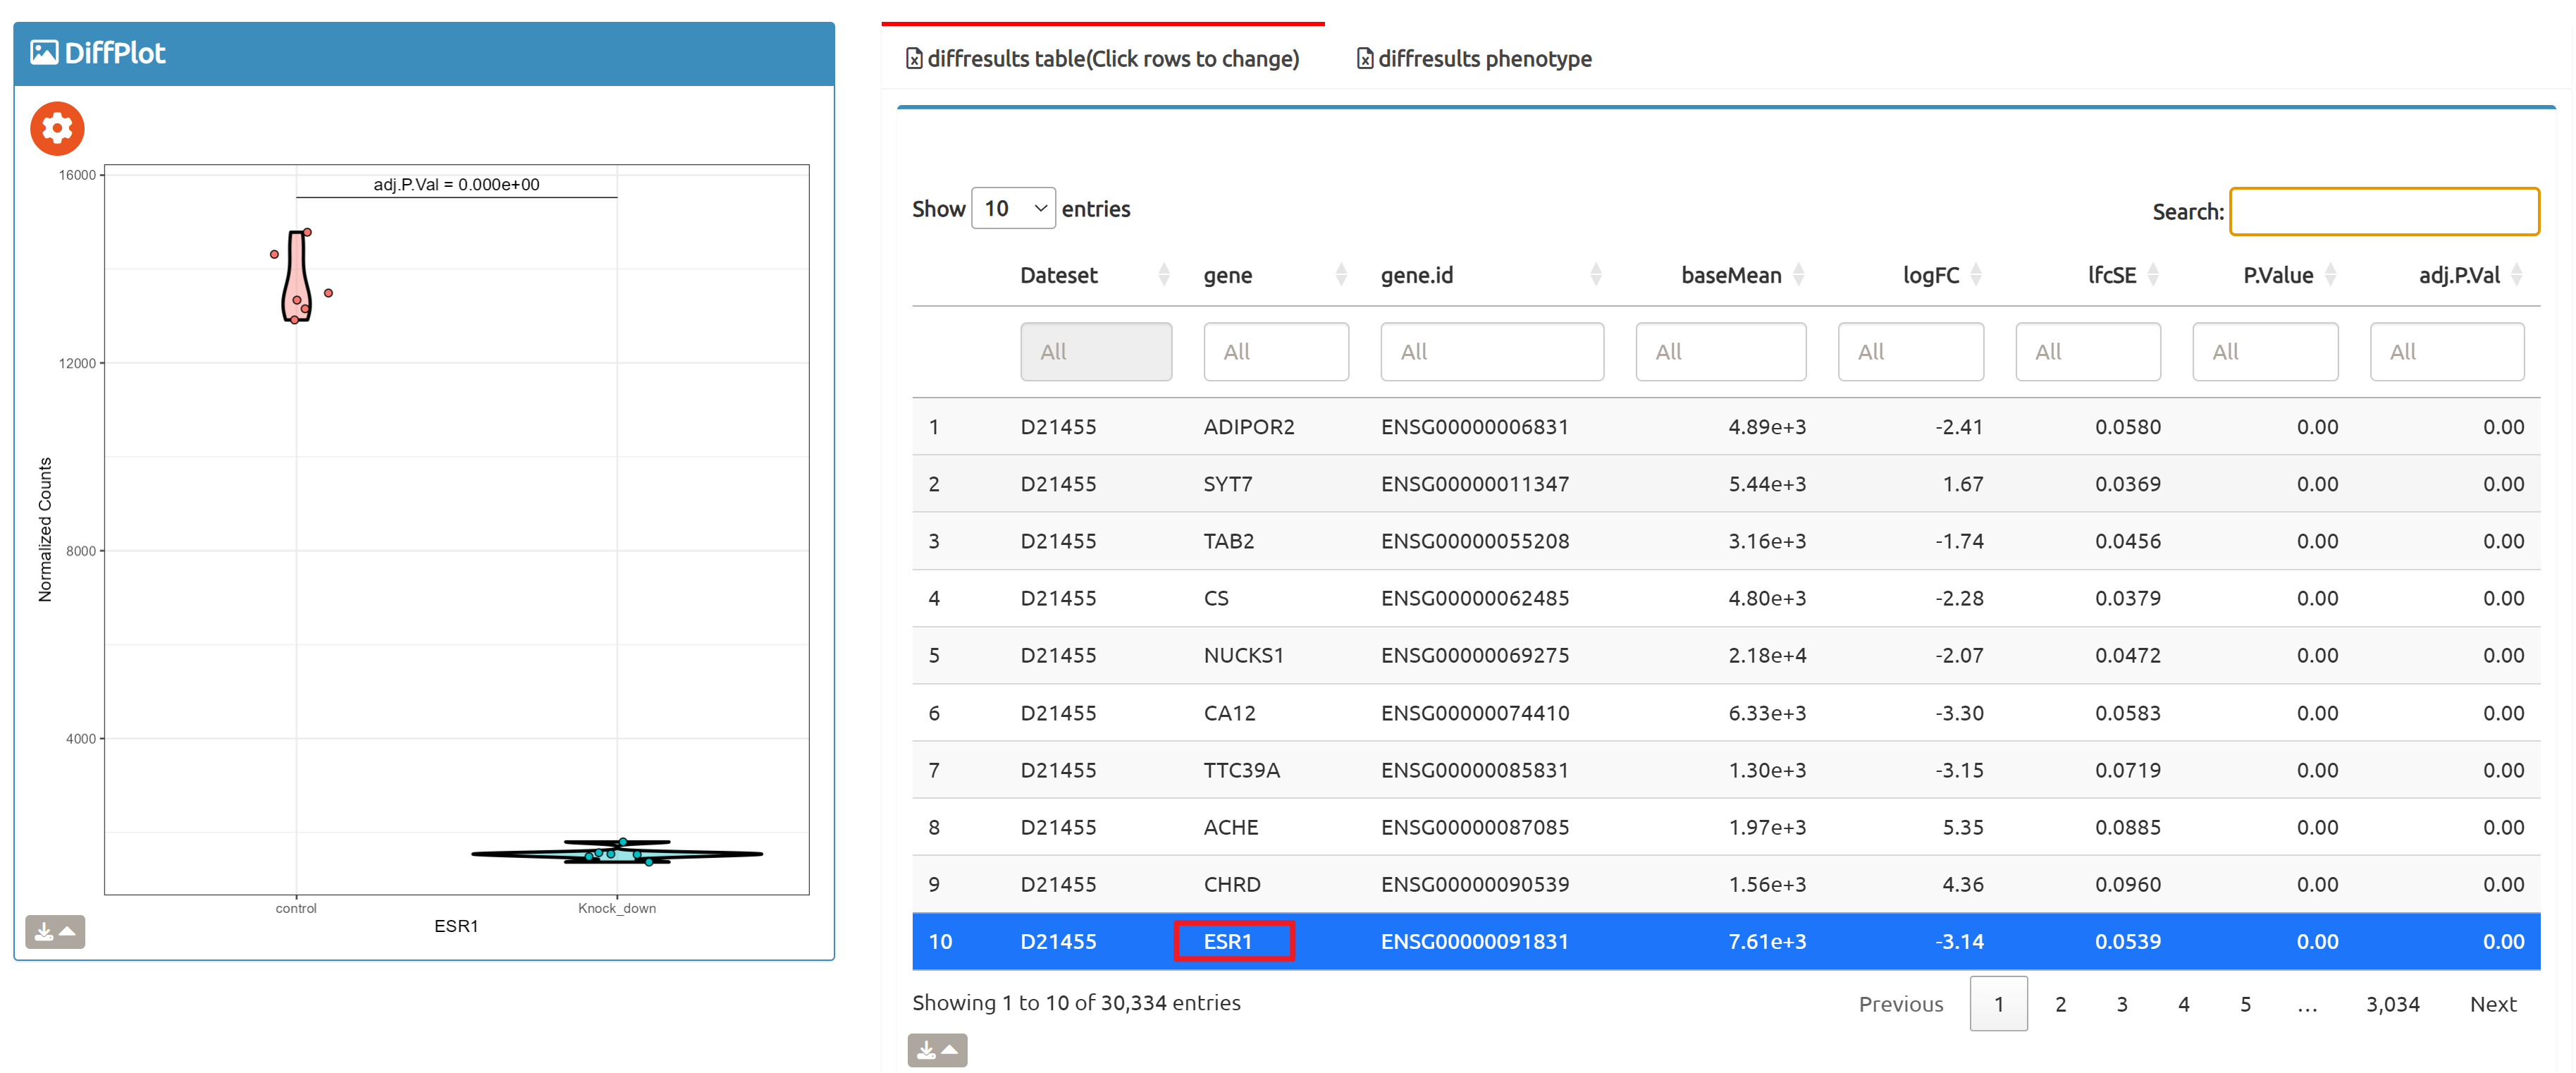Click the DiffPlot image icon in header
This screenshot has width=2576, height=1073.
pos(44,52)
